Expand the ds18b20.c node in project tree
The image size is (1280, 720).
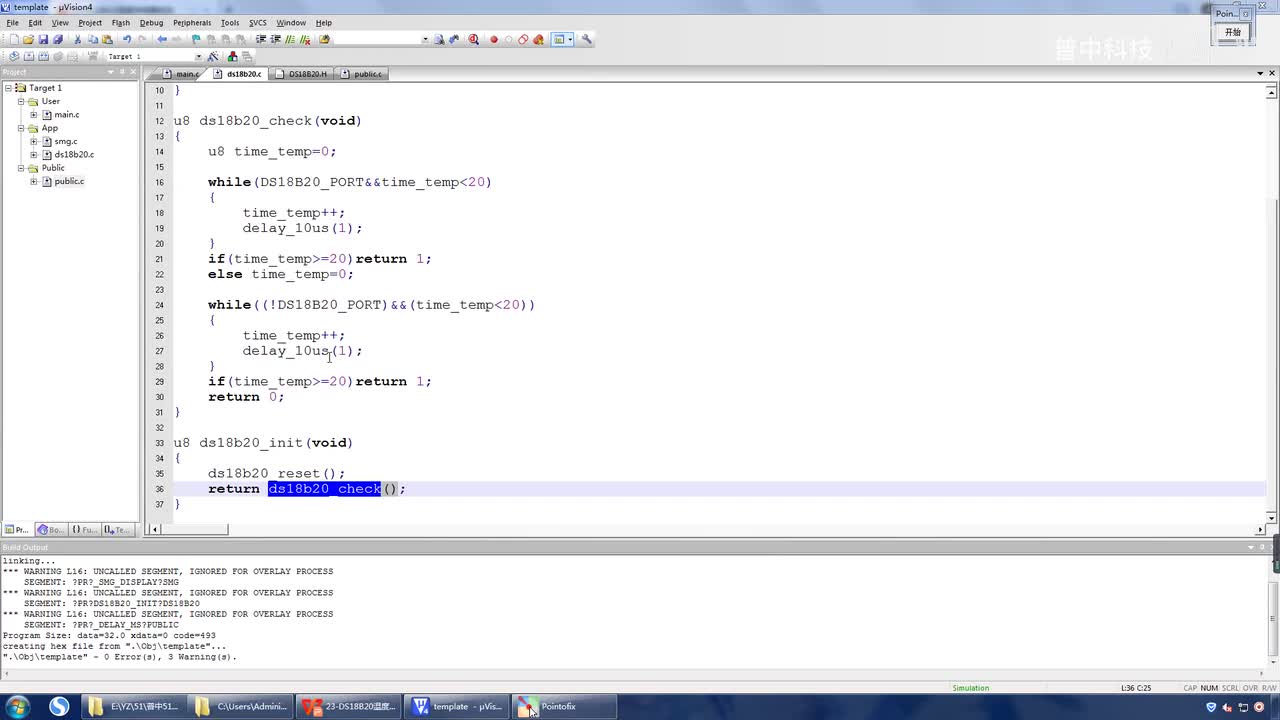(x=33, y=155)
